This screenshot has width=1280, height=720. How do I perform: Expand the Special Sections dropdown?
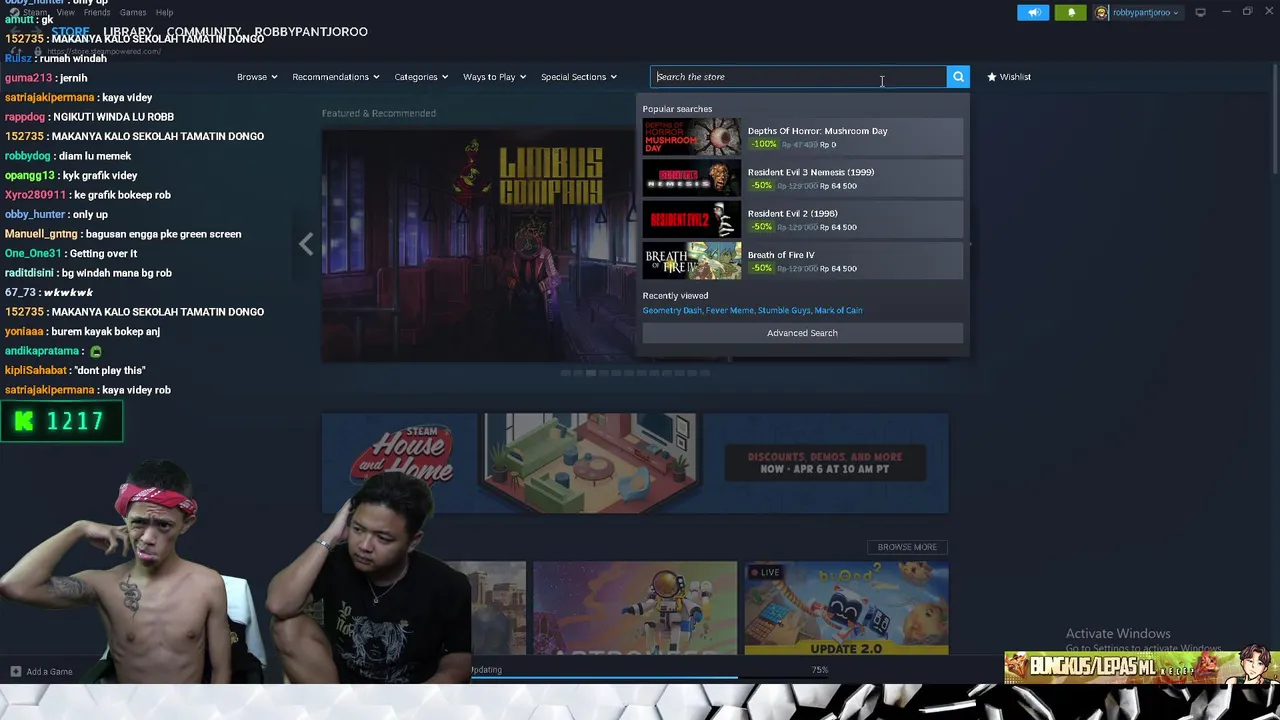point(578,77)
